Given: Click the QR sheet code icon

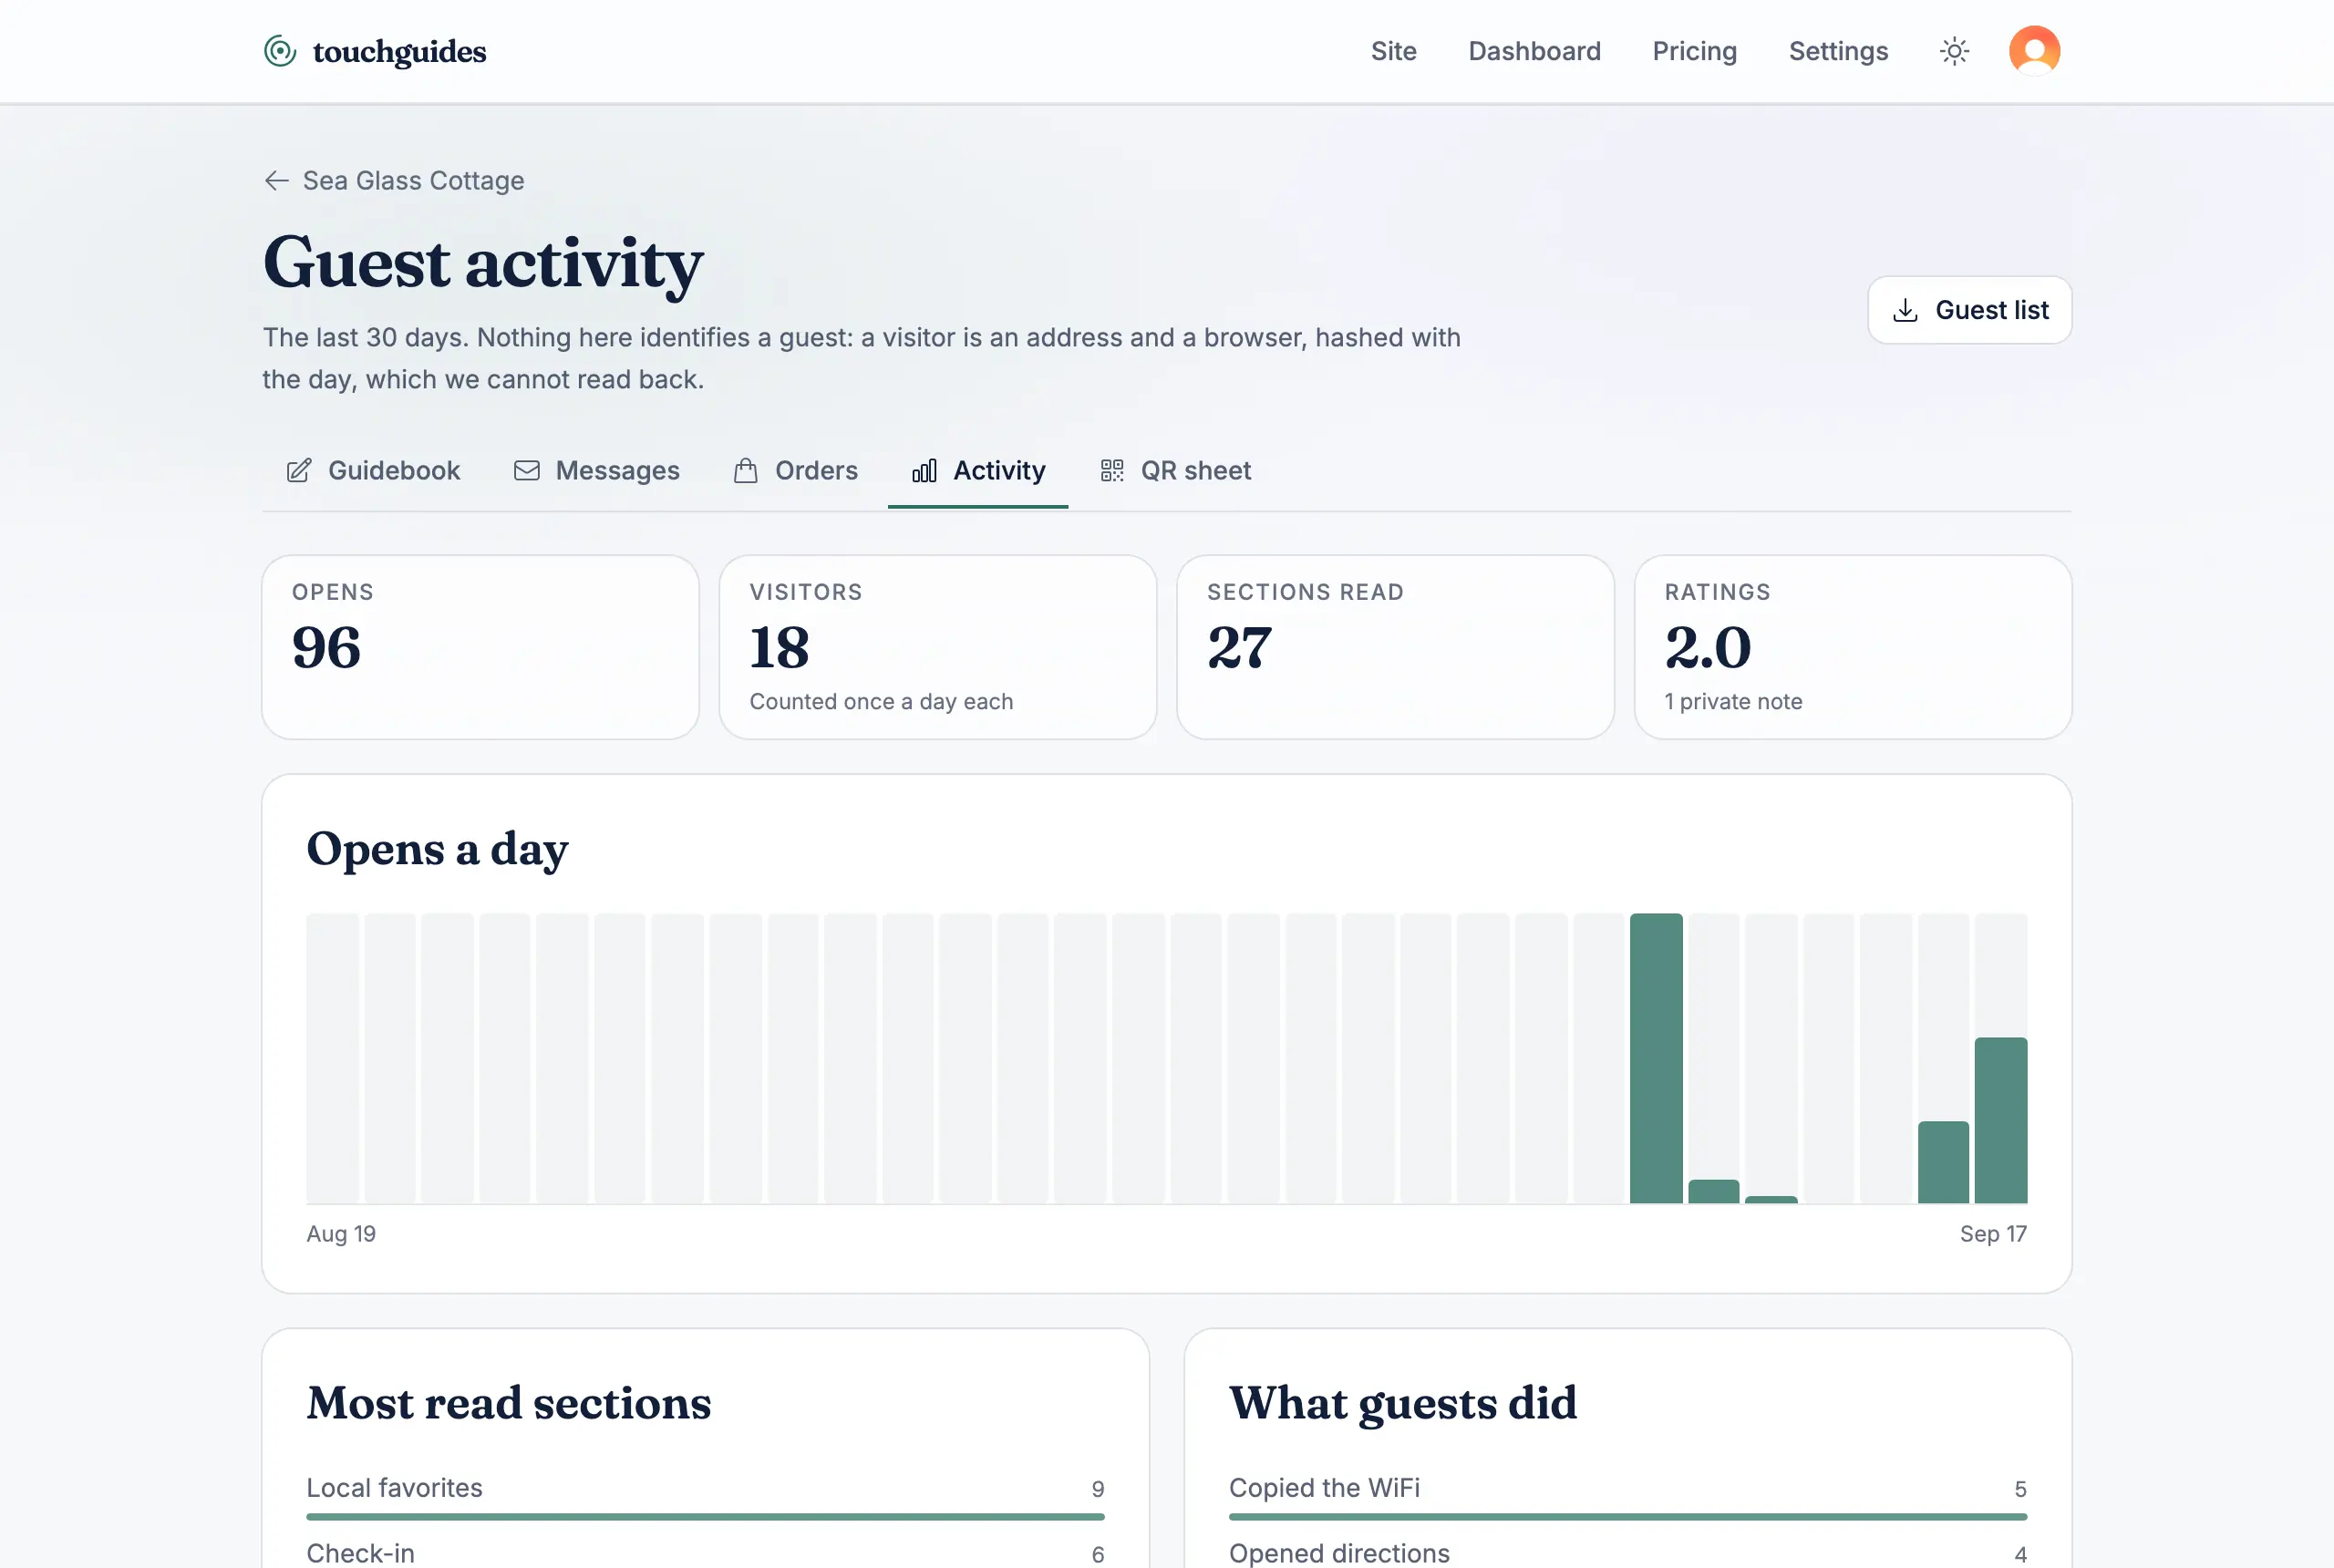Looking at the screenshot, I should pos(1112,471).
